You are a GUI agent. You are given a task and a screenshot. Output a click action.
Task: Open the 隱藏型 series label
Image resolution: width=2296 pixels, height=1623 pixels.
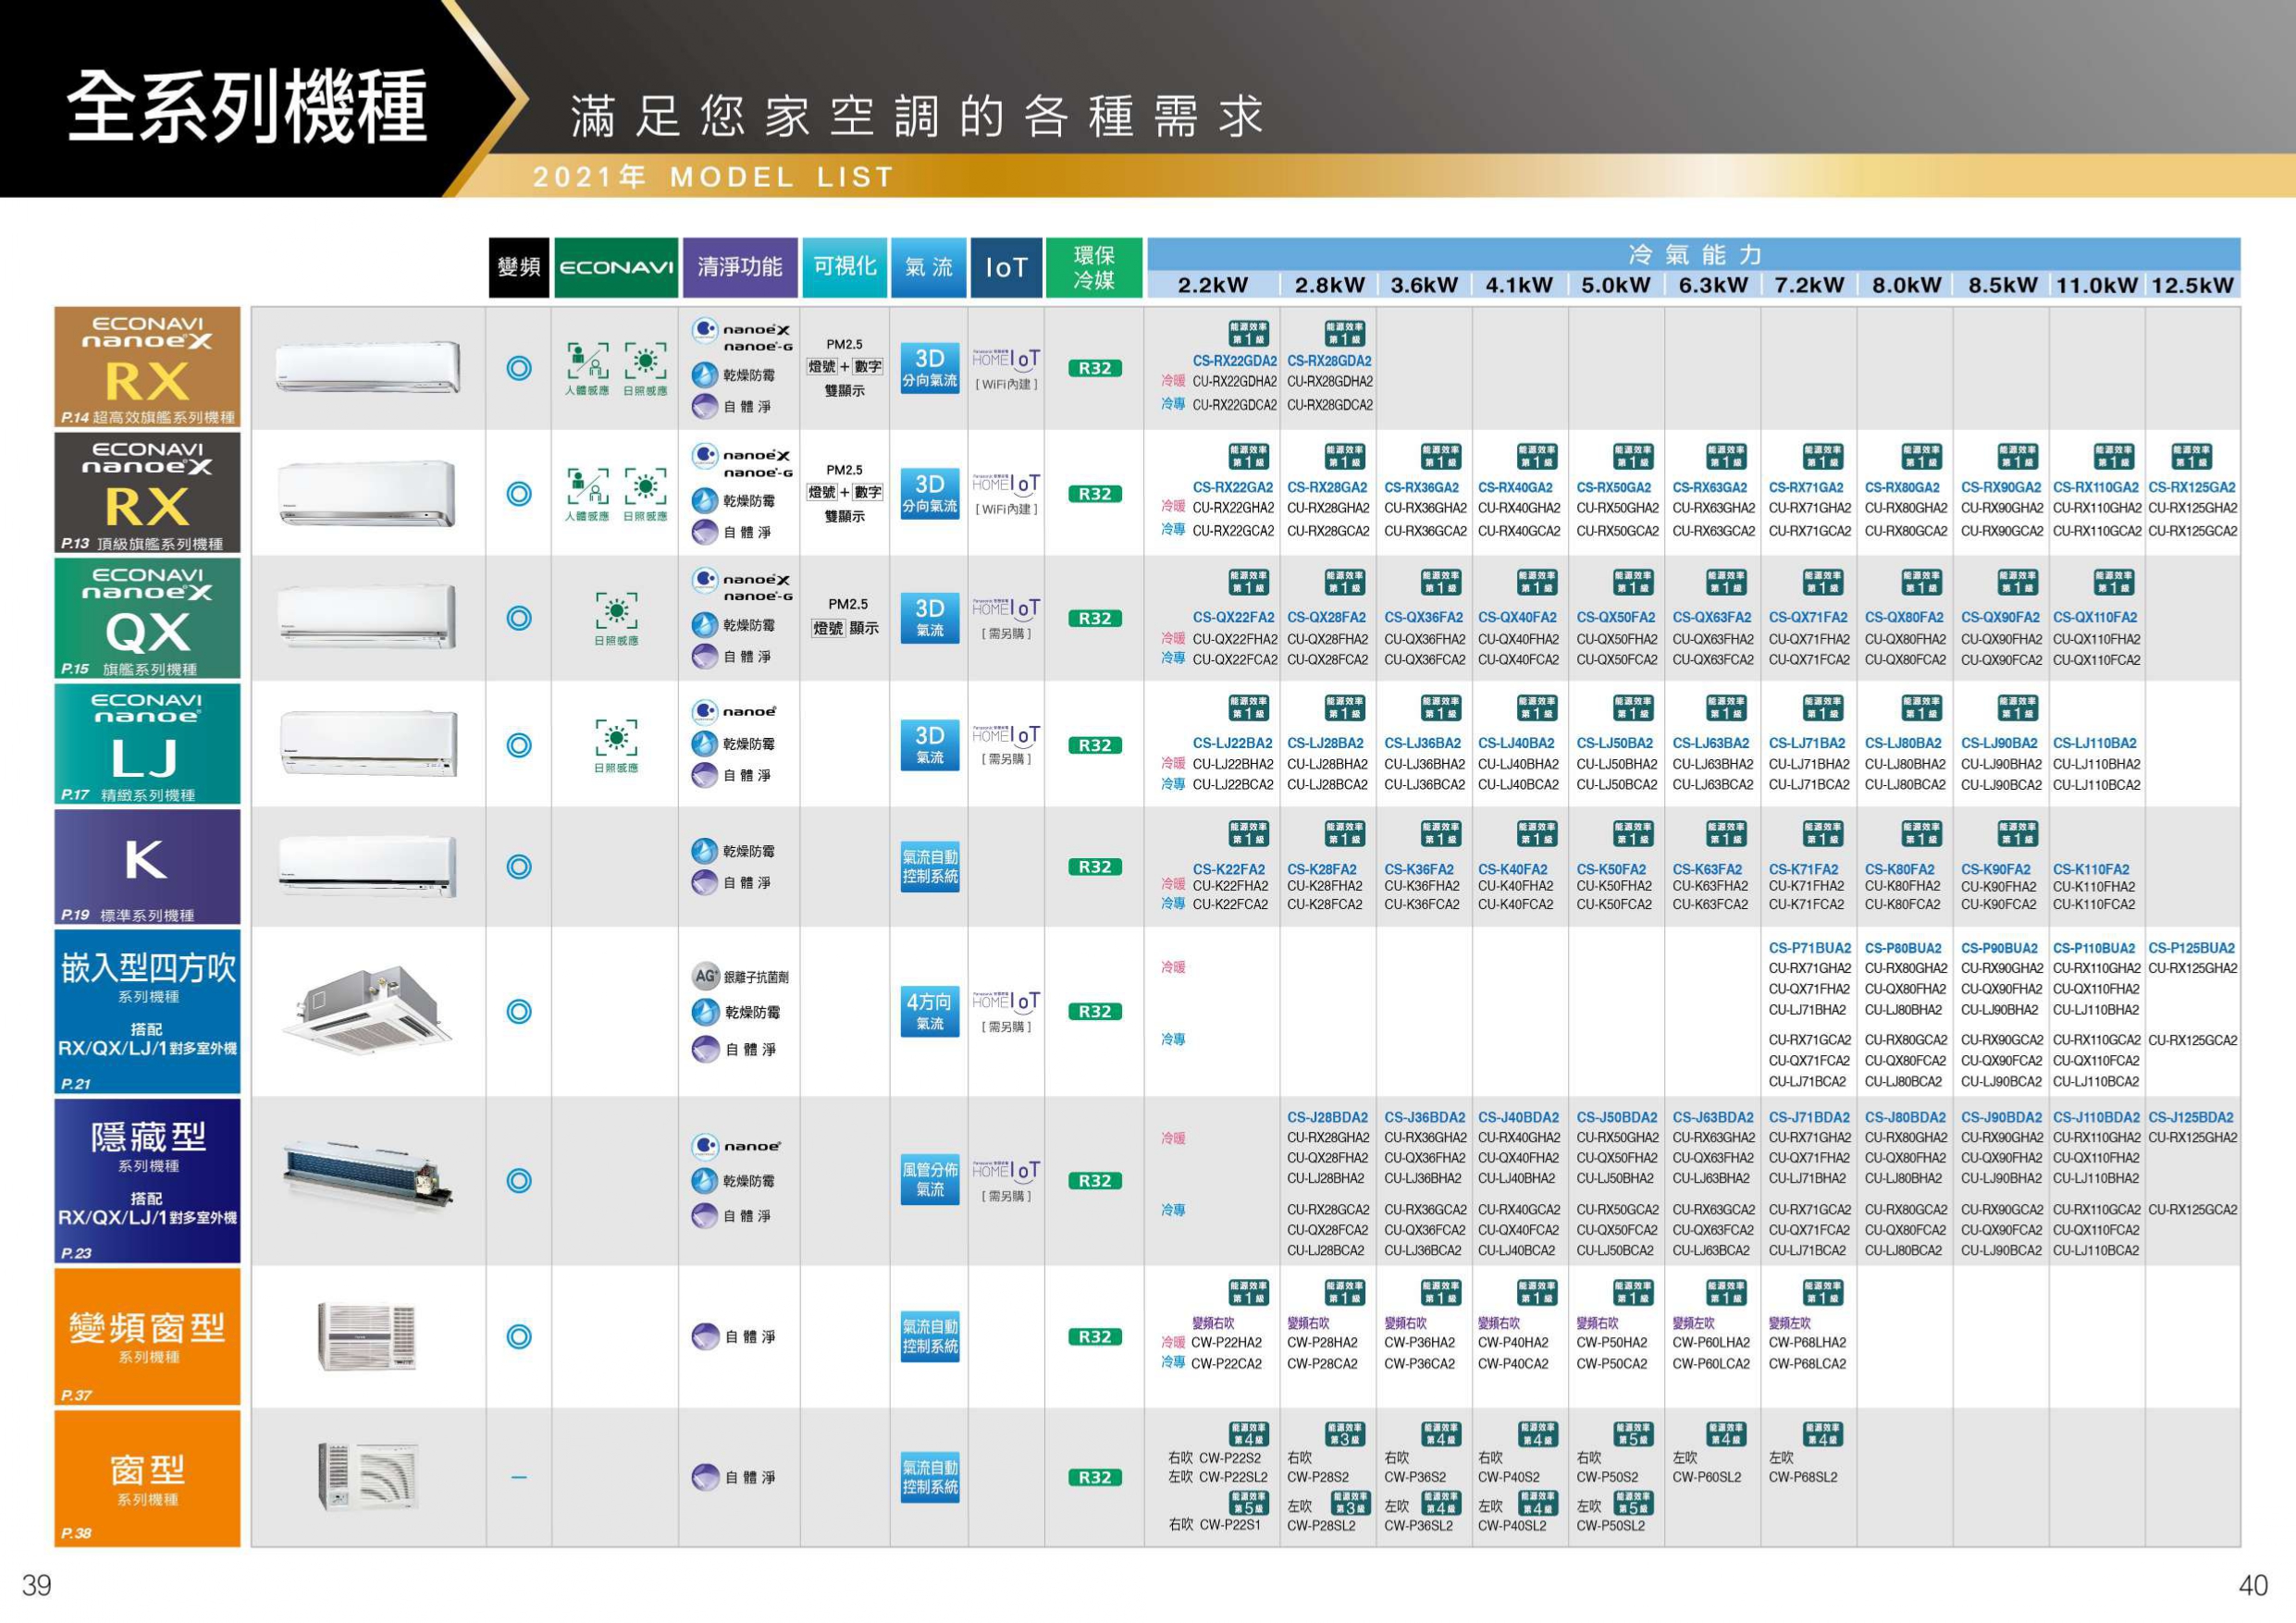(x=147, y=1181)
